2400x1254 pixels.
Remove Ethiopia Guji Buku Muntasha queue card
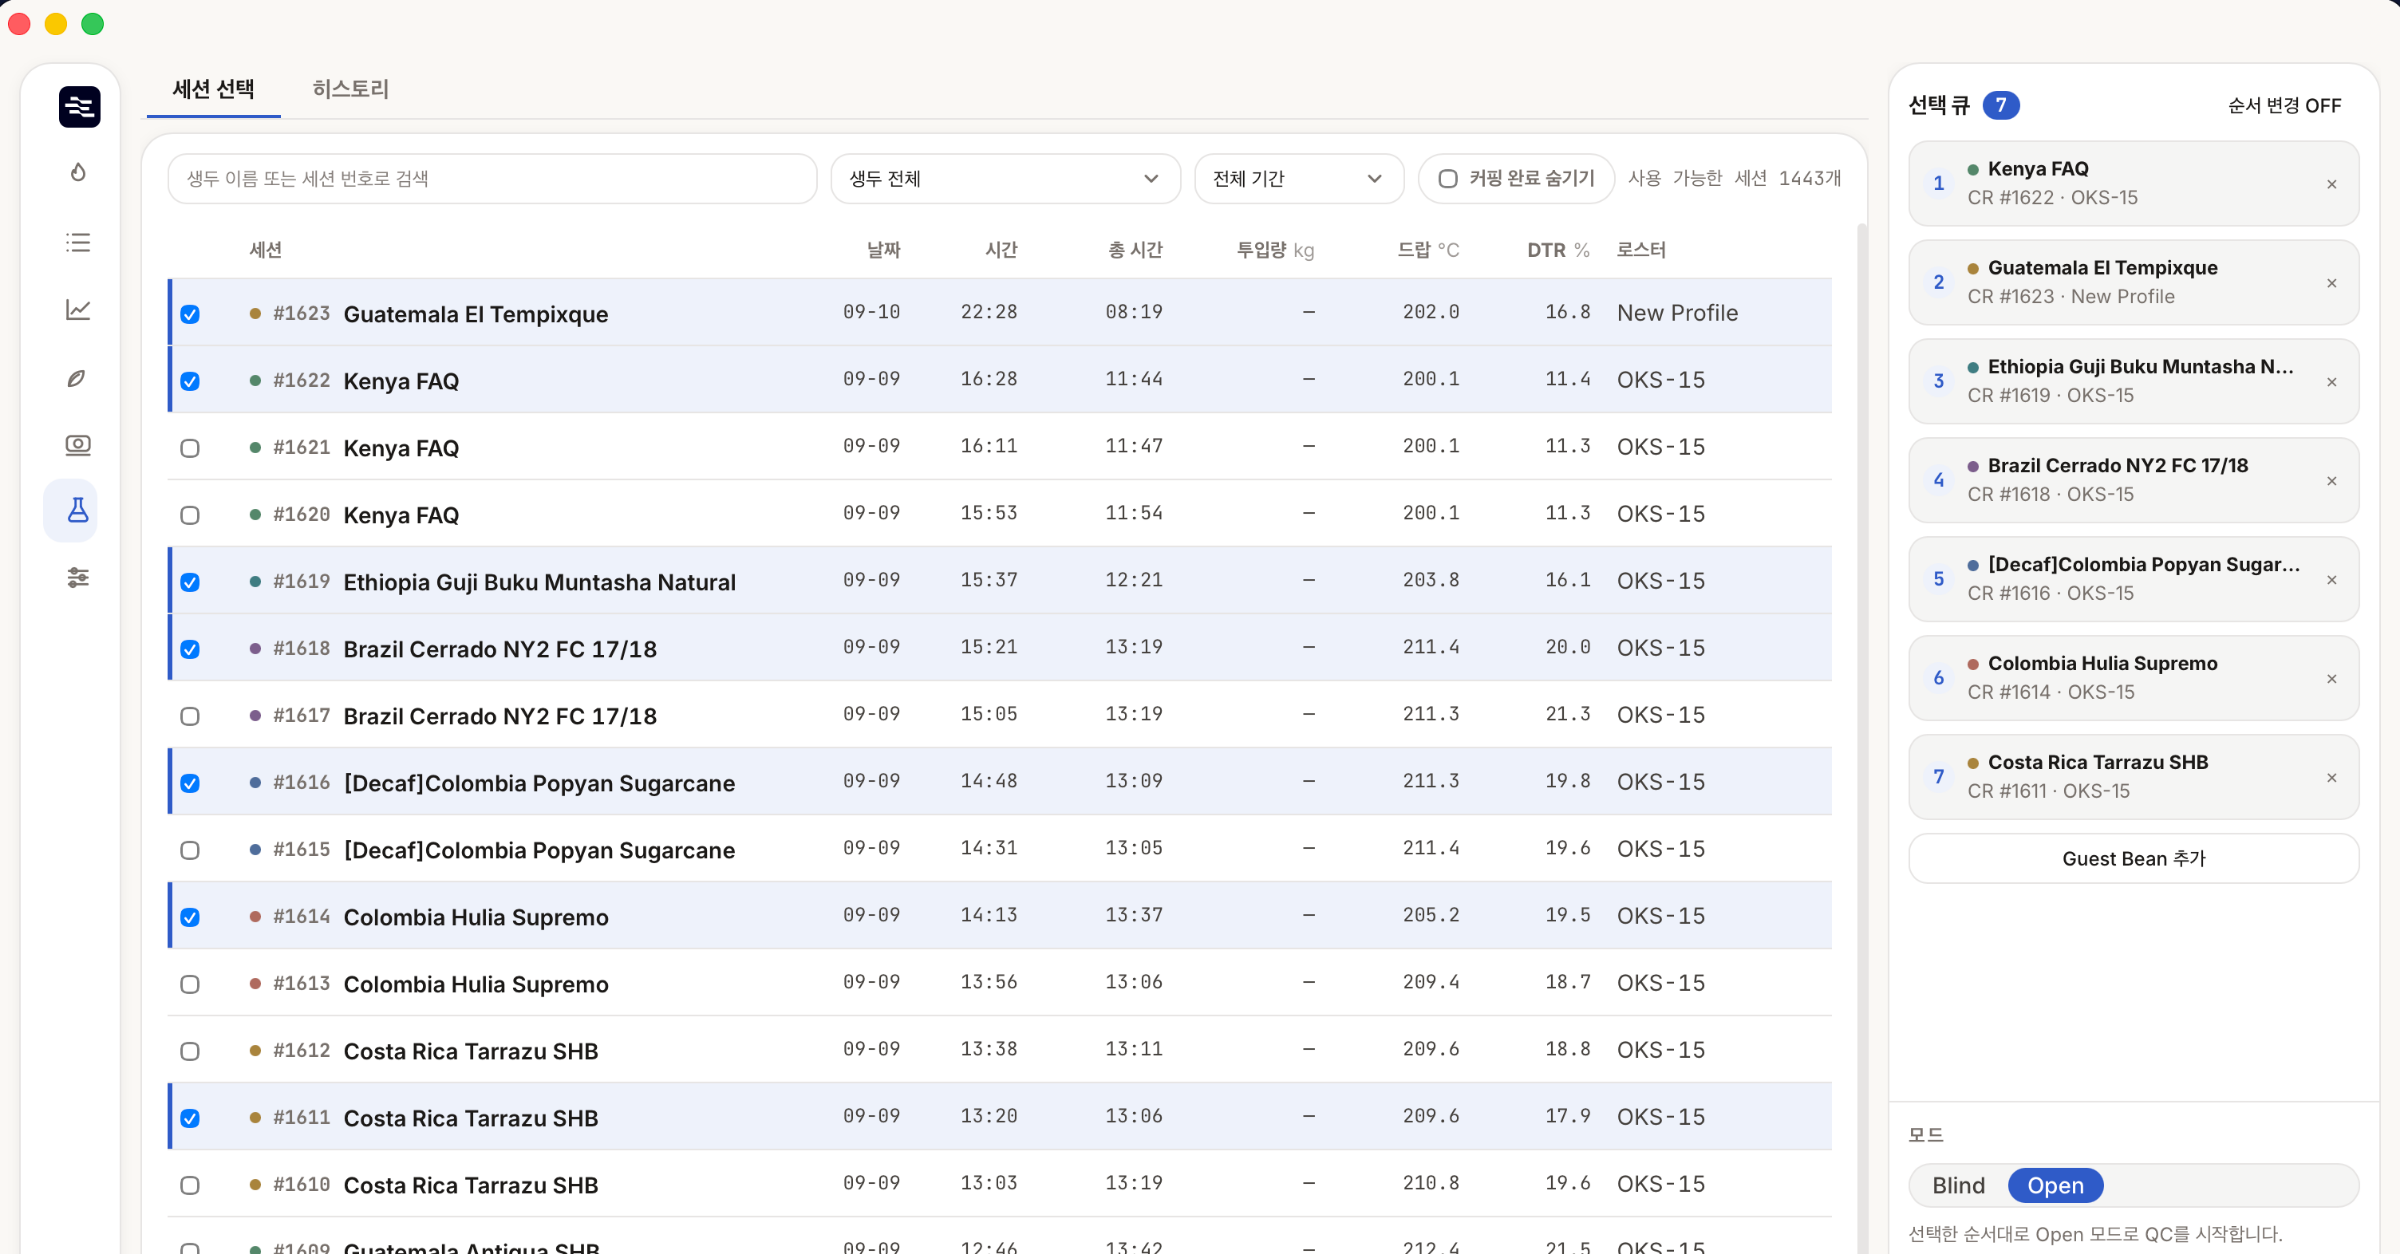point(2331,382)
